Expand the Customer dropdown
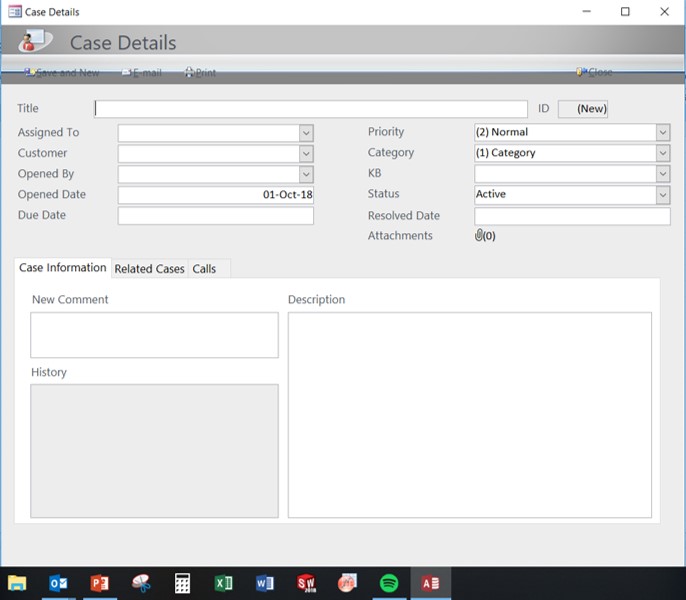 (x=306, y=154)
